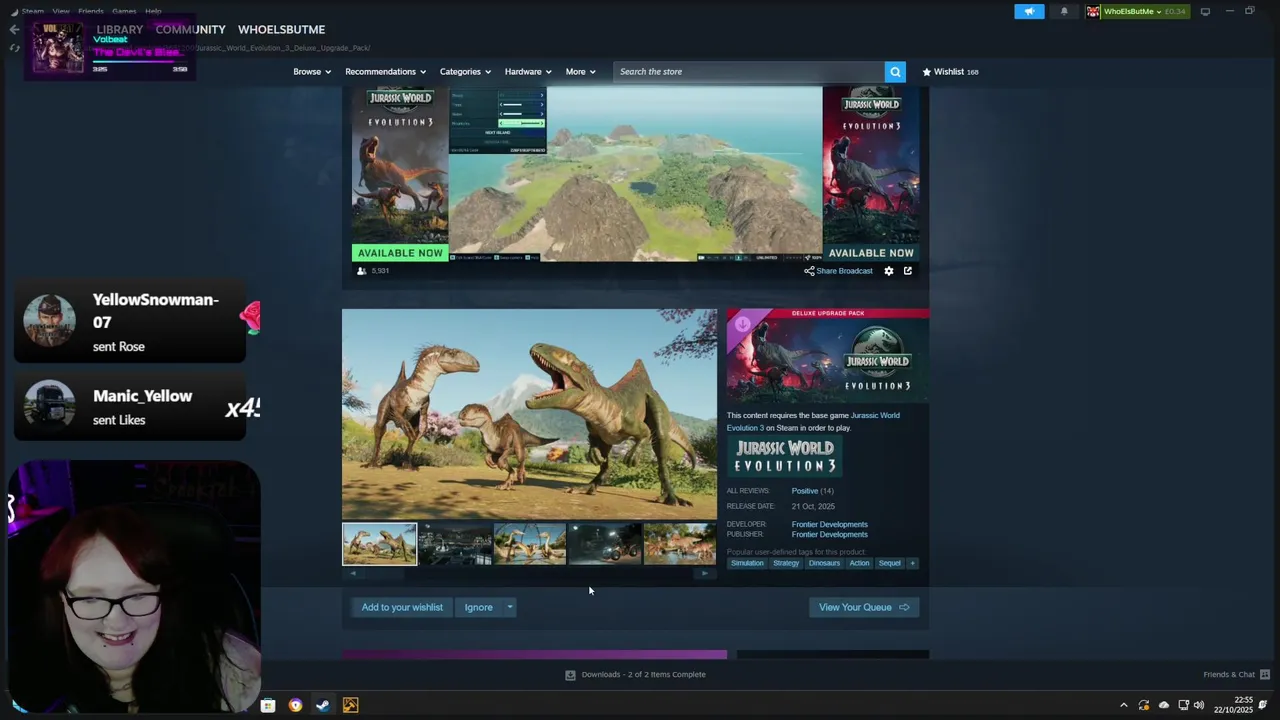Click the Dinosaurs tag
The width and height of the screenshot is (1280, 720).
coord(824,563)
